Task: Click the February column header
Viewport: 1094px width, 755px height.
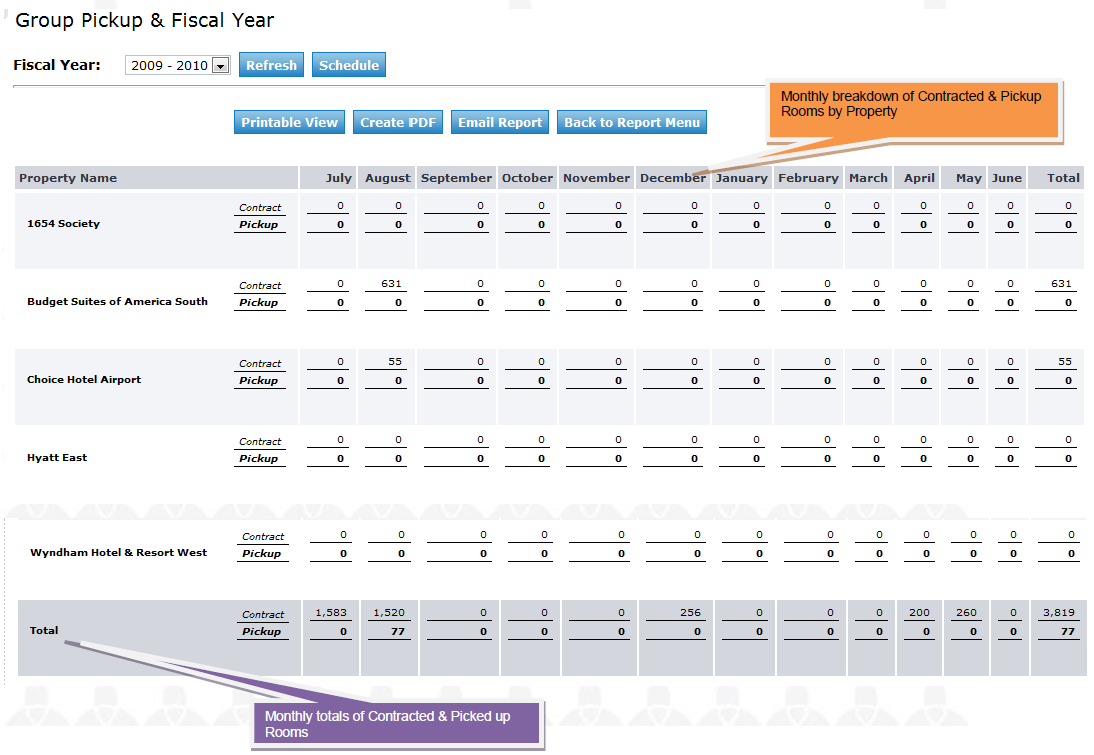Action: (x=809, y=178)
